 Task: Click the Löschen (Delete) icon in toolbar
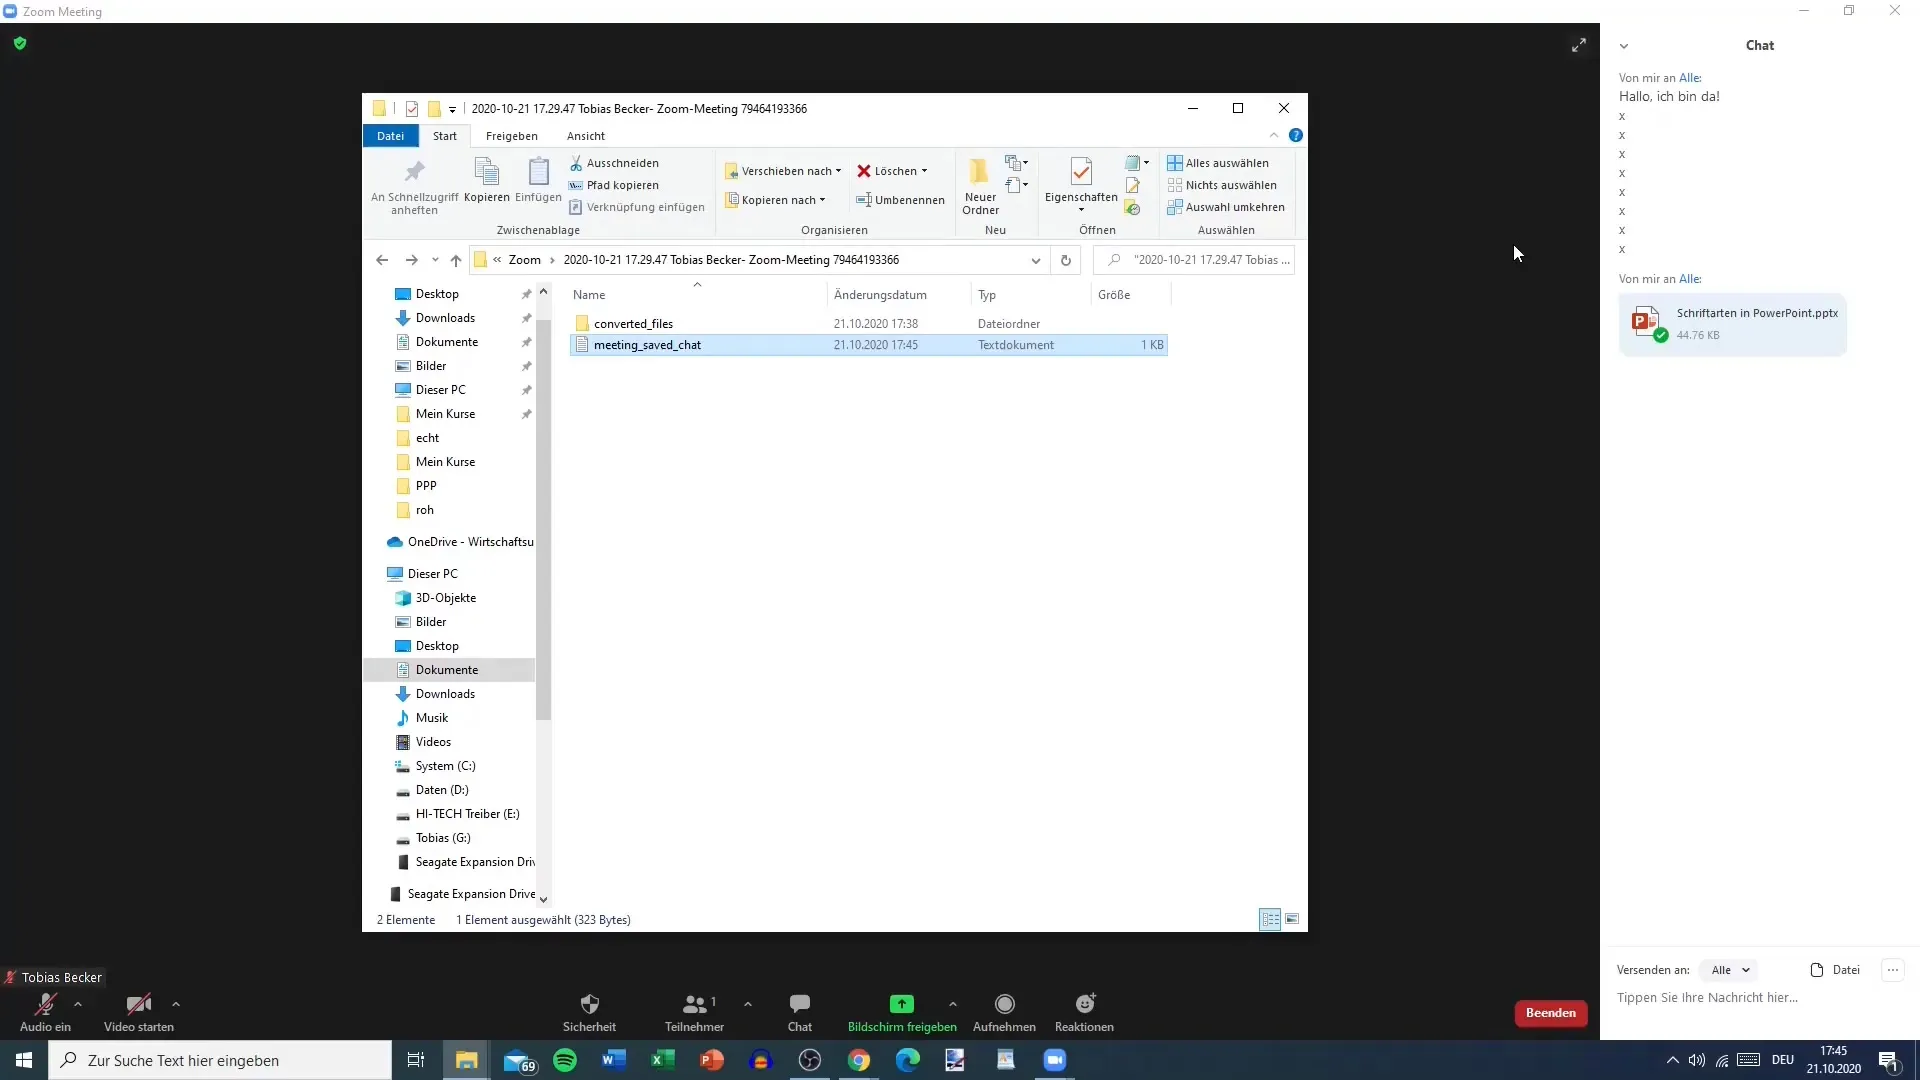(864, 170)
